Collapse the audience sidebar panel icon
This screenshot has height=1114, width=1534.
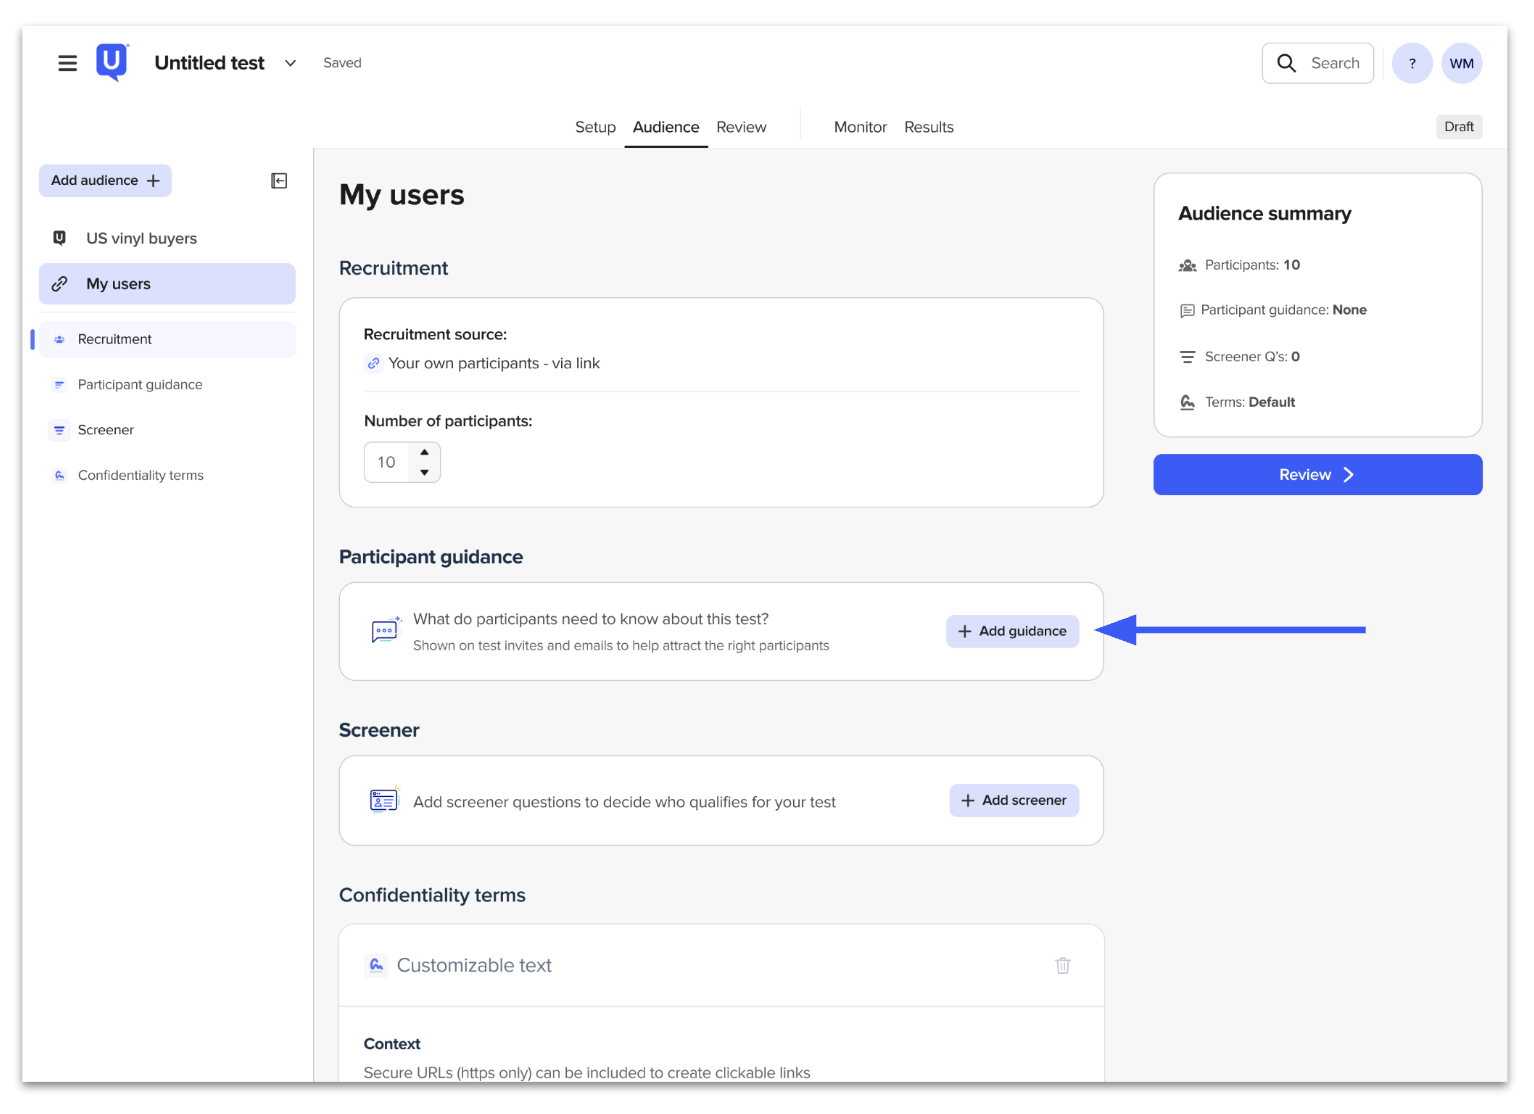point(279,181)
